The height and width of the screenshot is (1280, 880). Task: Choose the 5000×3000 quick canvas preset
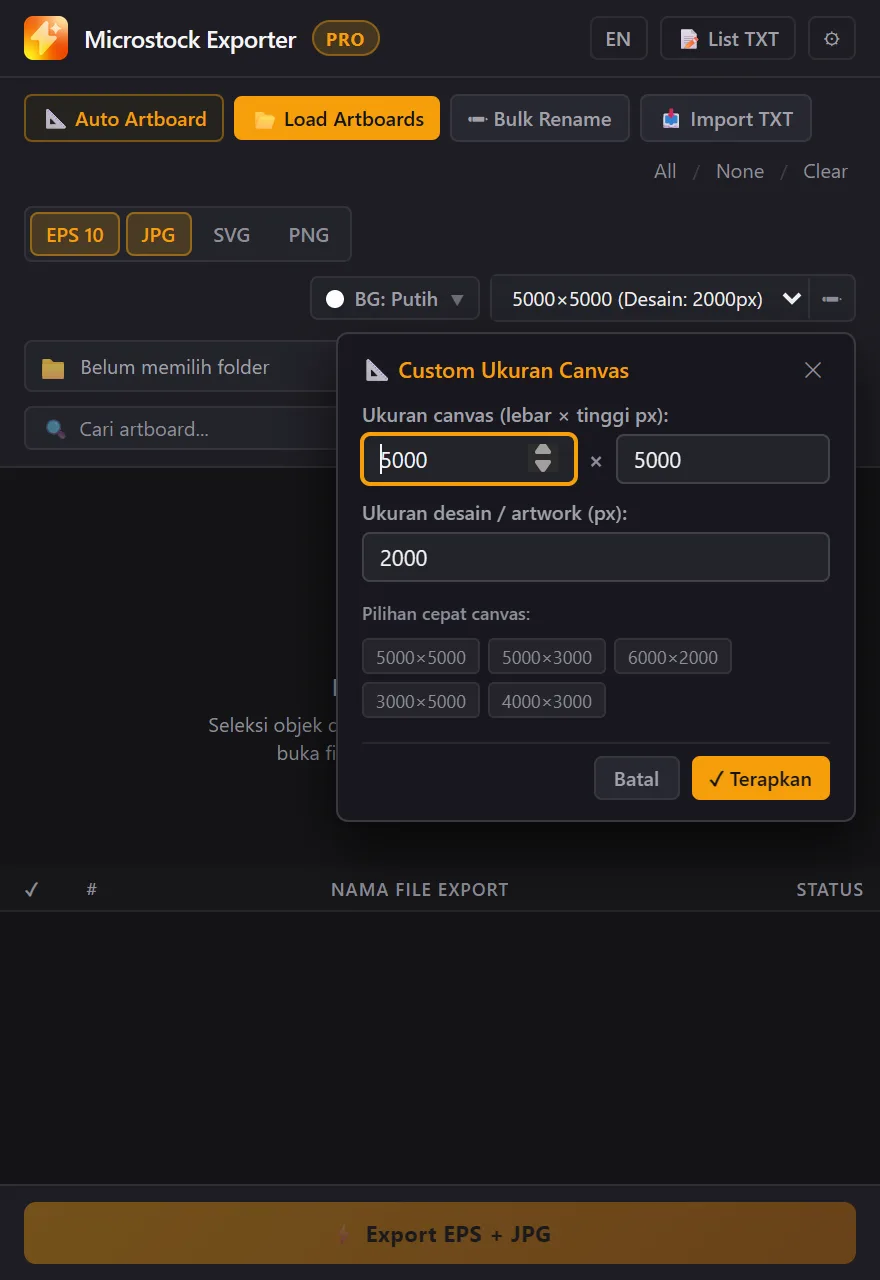[x=547, y=657]
